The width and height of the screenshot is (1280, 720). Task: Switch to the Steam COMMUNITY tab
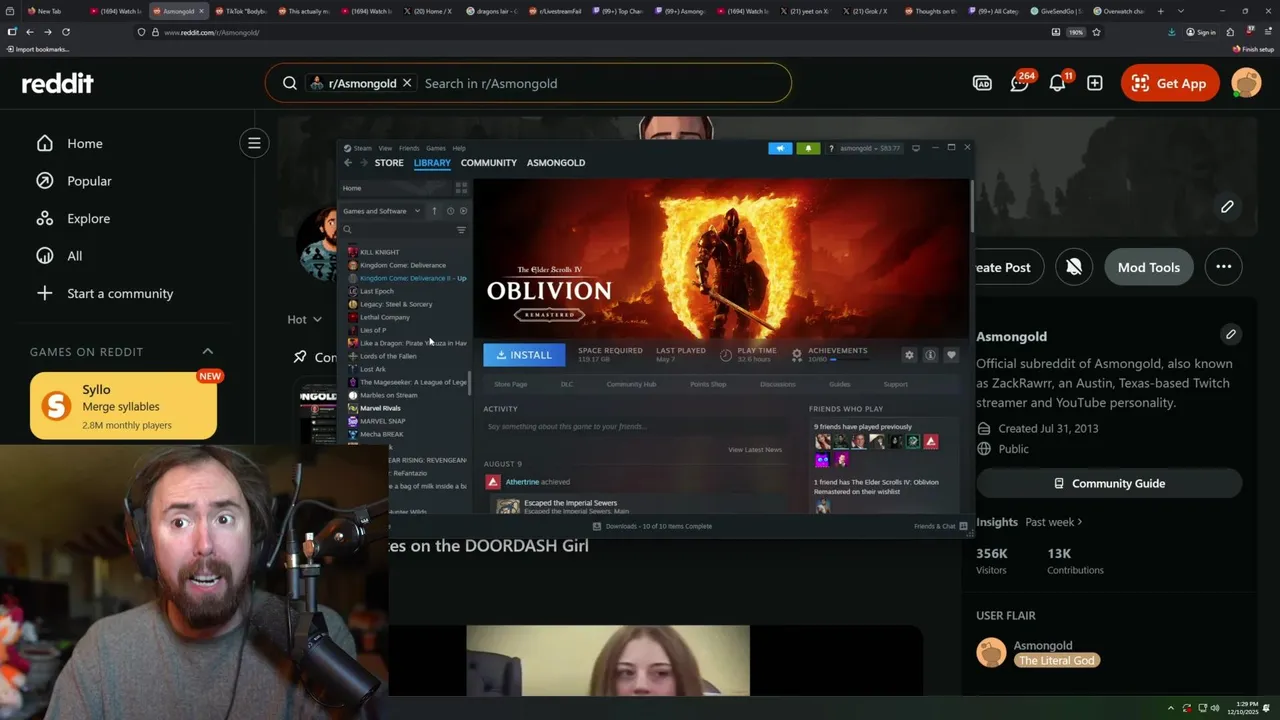[x=489, y=163]
